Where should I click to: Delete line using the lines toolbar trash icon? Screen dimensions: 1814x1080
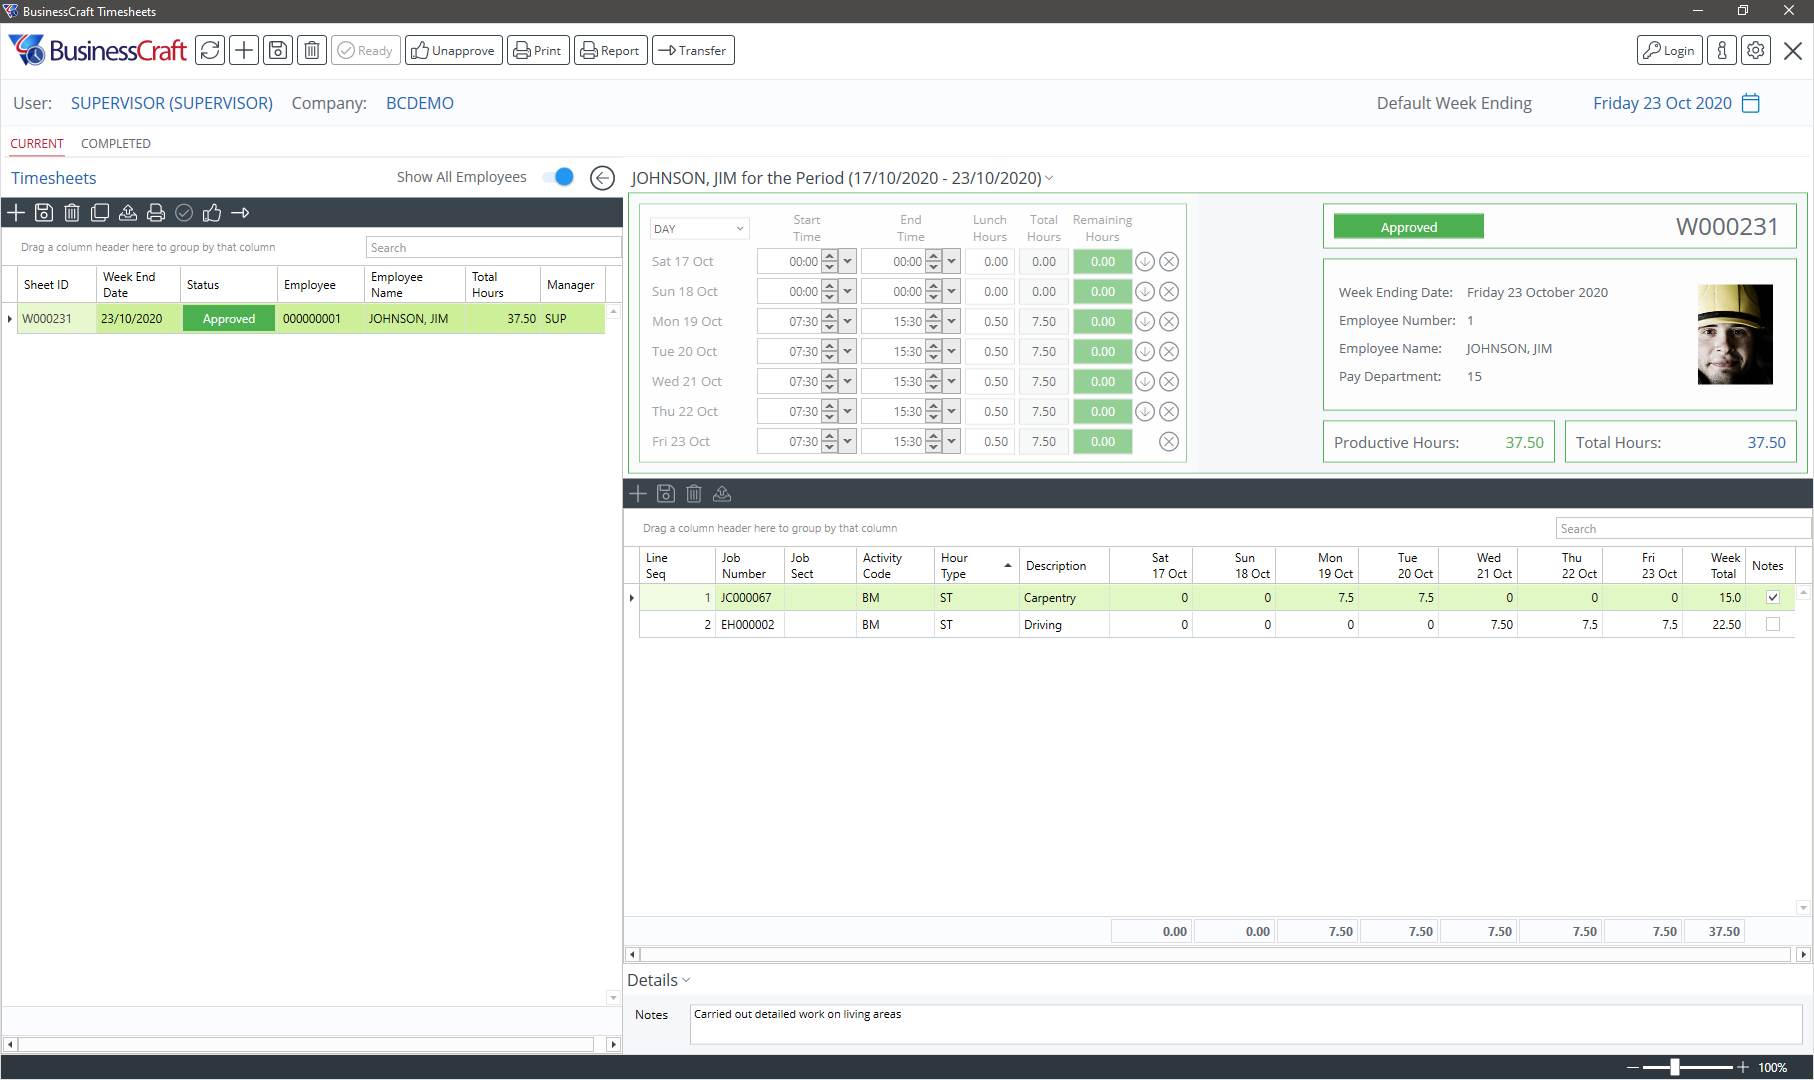pyautogui.click(x=694, y=494)
